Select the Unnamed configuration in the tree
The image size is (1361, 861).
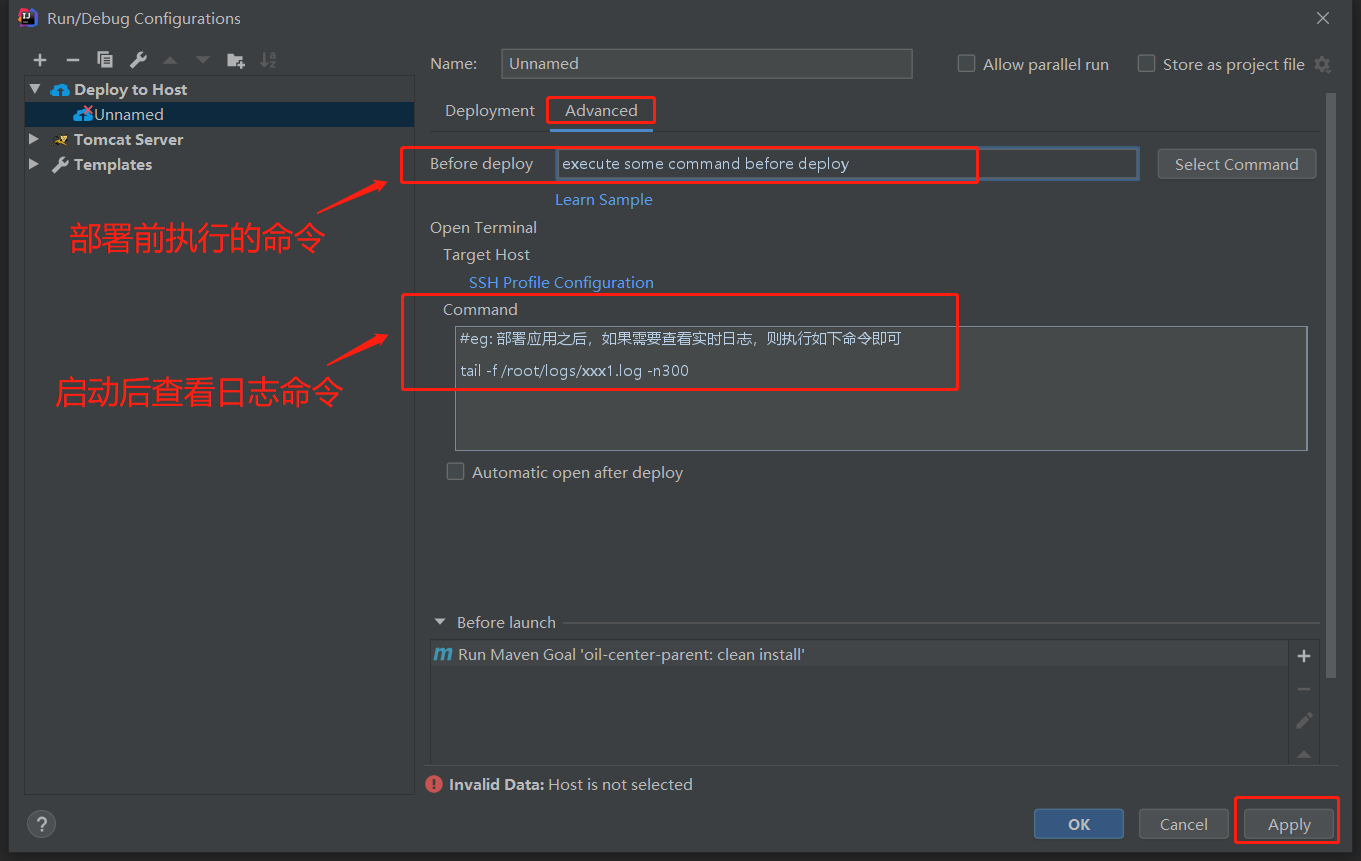220,115
